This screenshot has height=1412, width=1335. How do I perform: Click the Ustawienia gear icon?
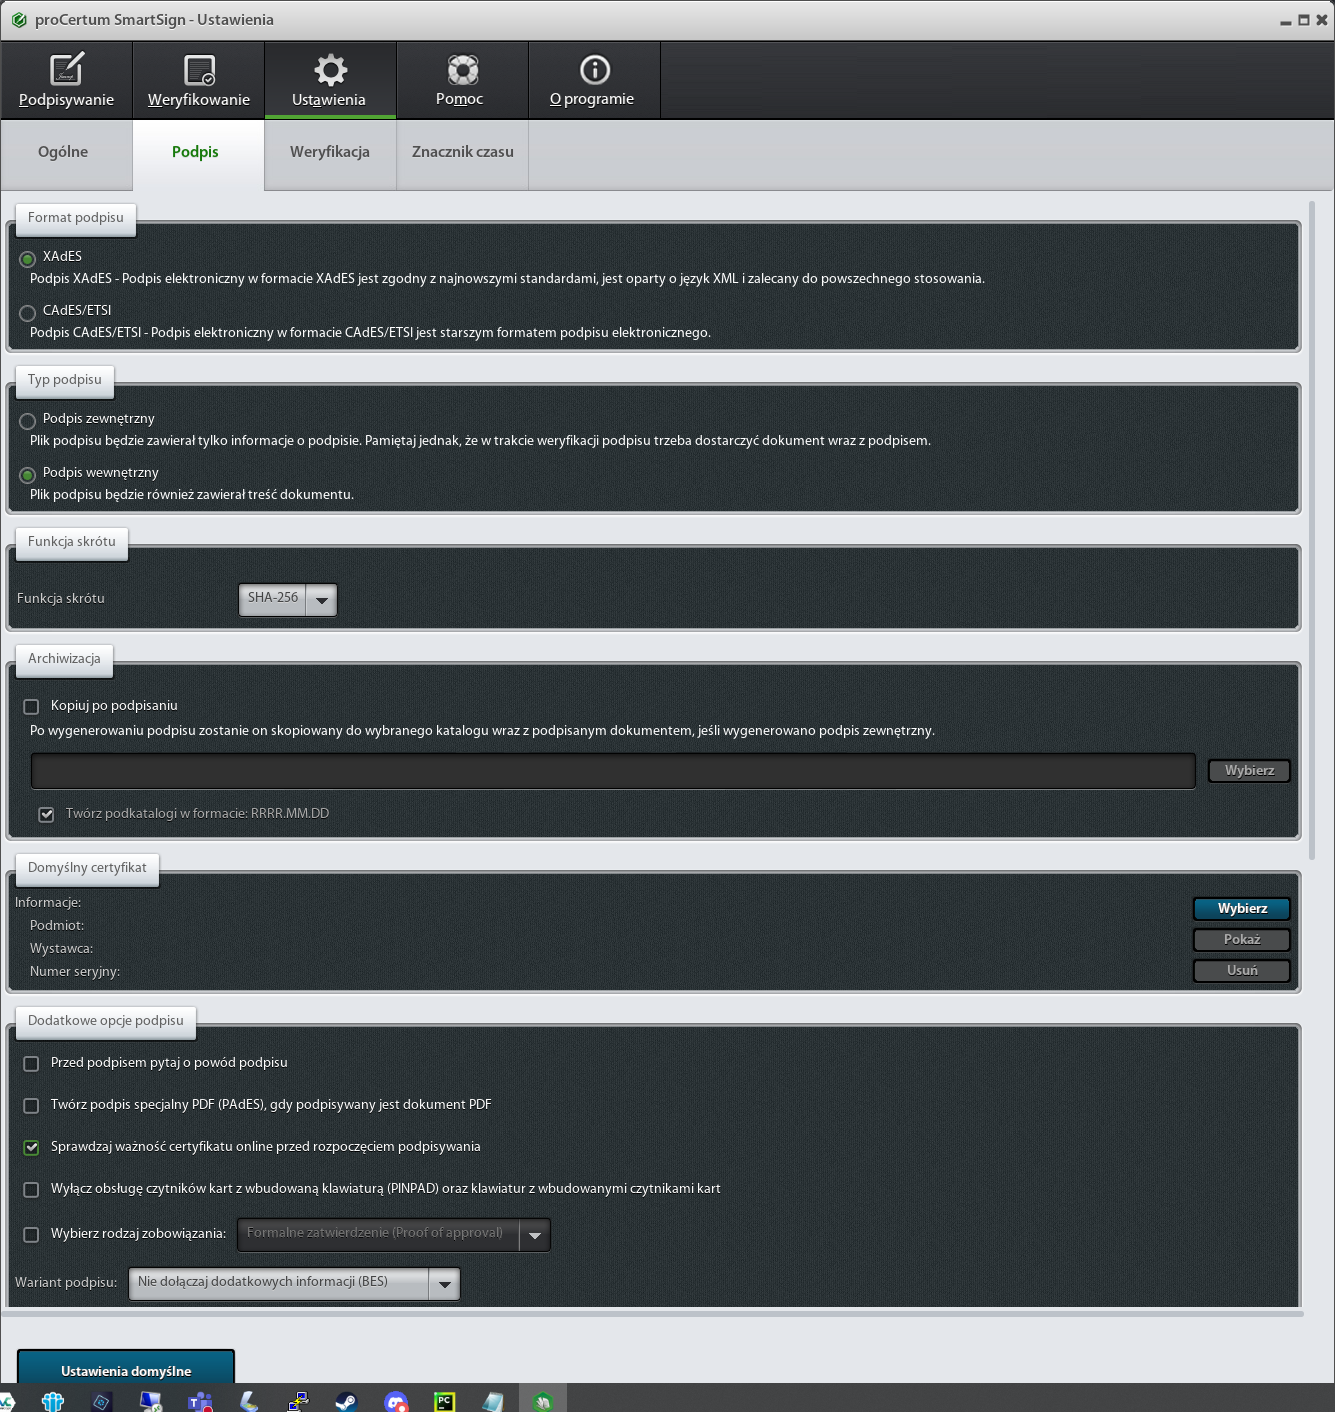tap(330, 70)
